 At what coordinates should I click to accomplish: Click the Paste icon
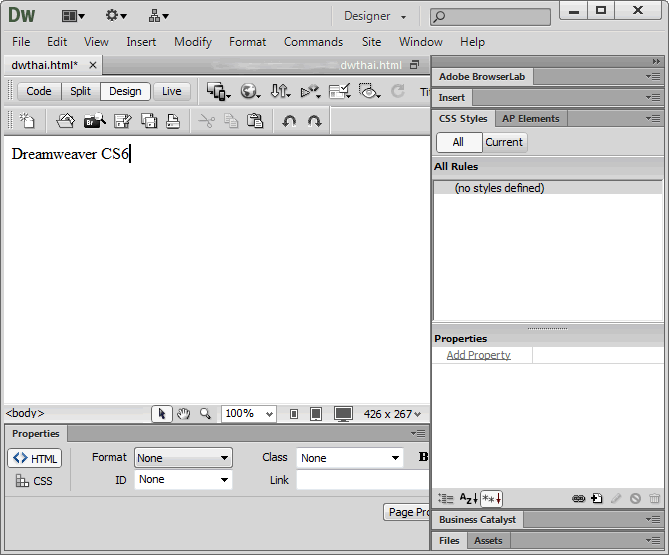255,121
